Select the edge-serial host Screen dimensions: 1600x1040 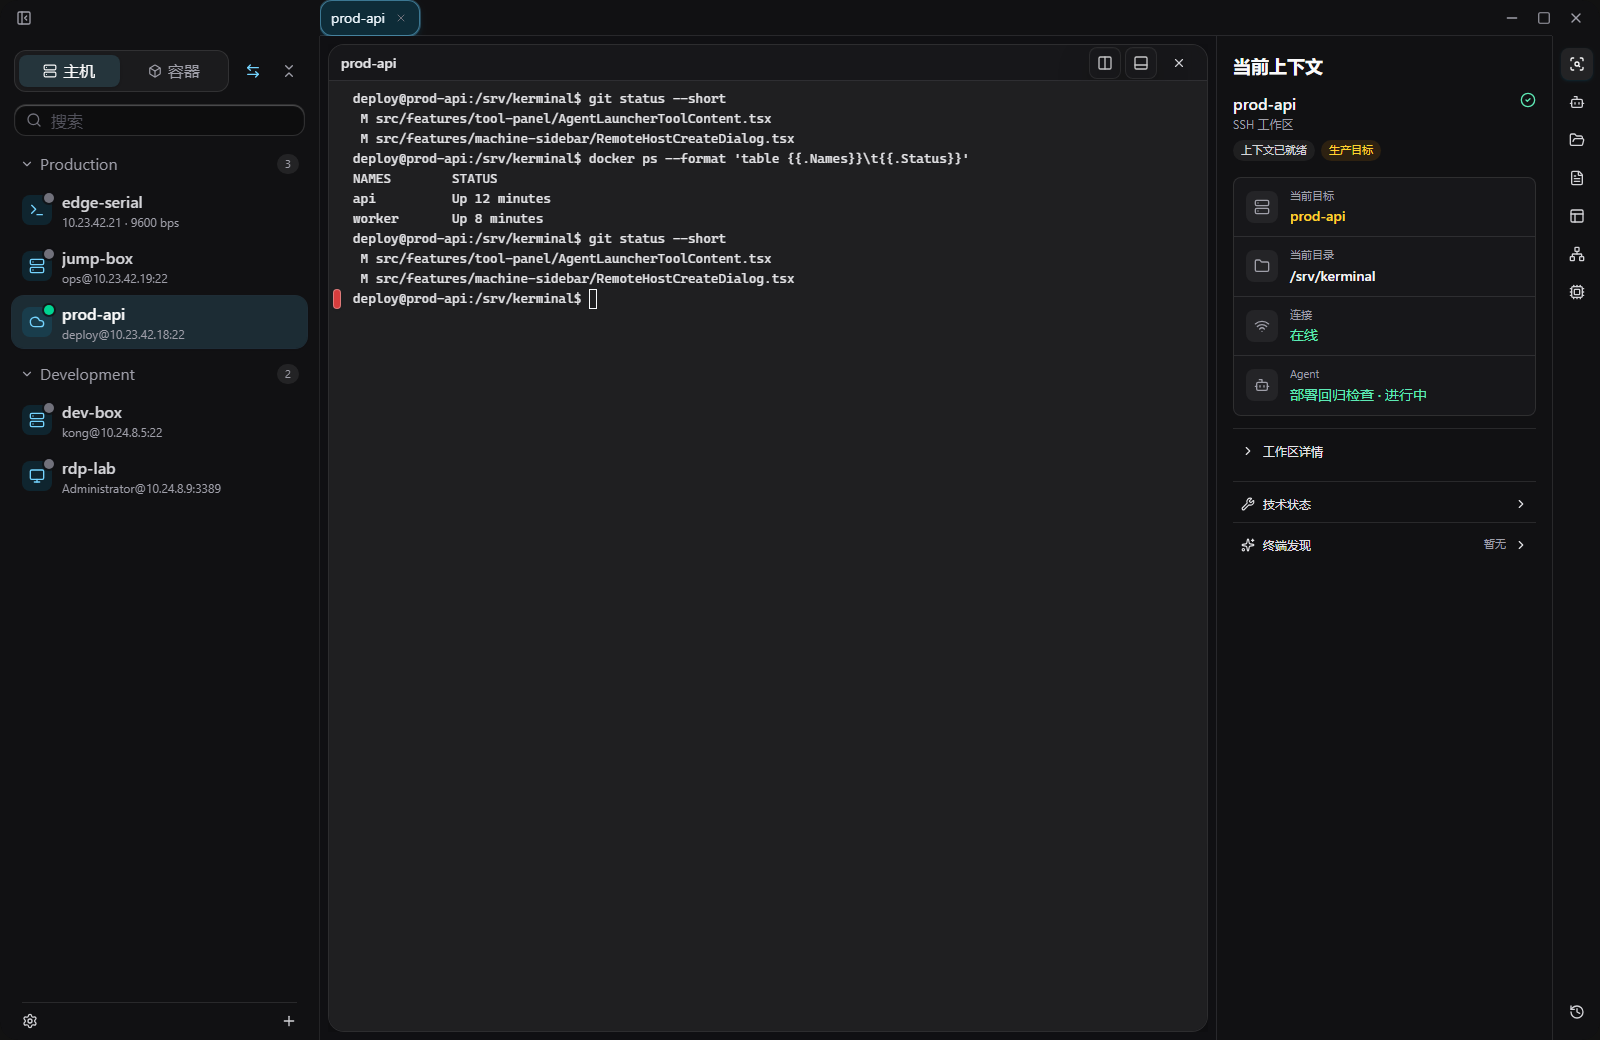pyautogui.click(x=159, y=211)
